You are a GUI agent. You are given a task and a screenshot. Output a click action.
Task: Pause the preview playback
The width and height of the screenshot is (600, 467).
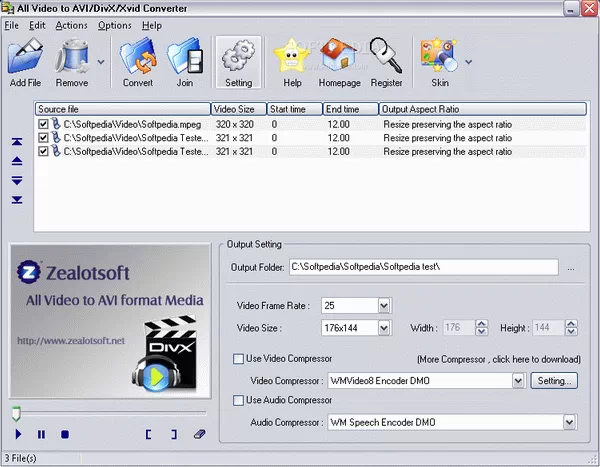[x=41, y=434]
